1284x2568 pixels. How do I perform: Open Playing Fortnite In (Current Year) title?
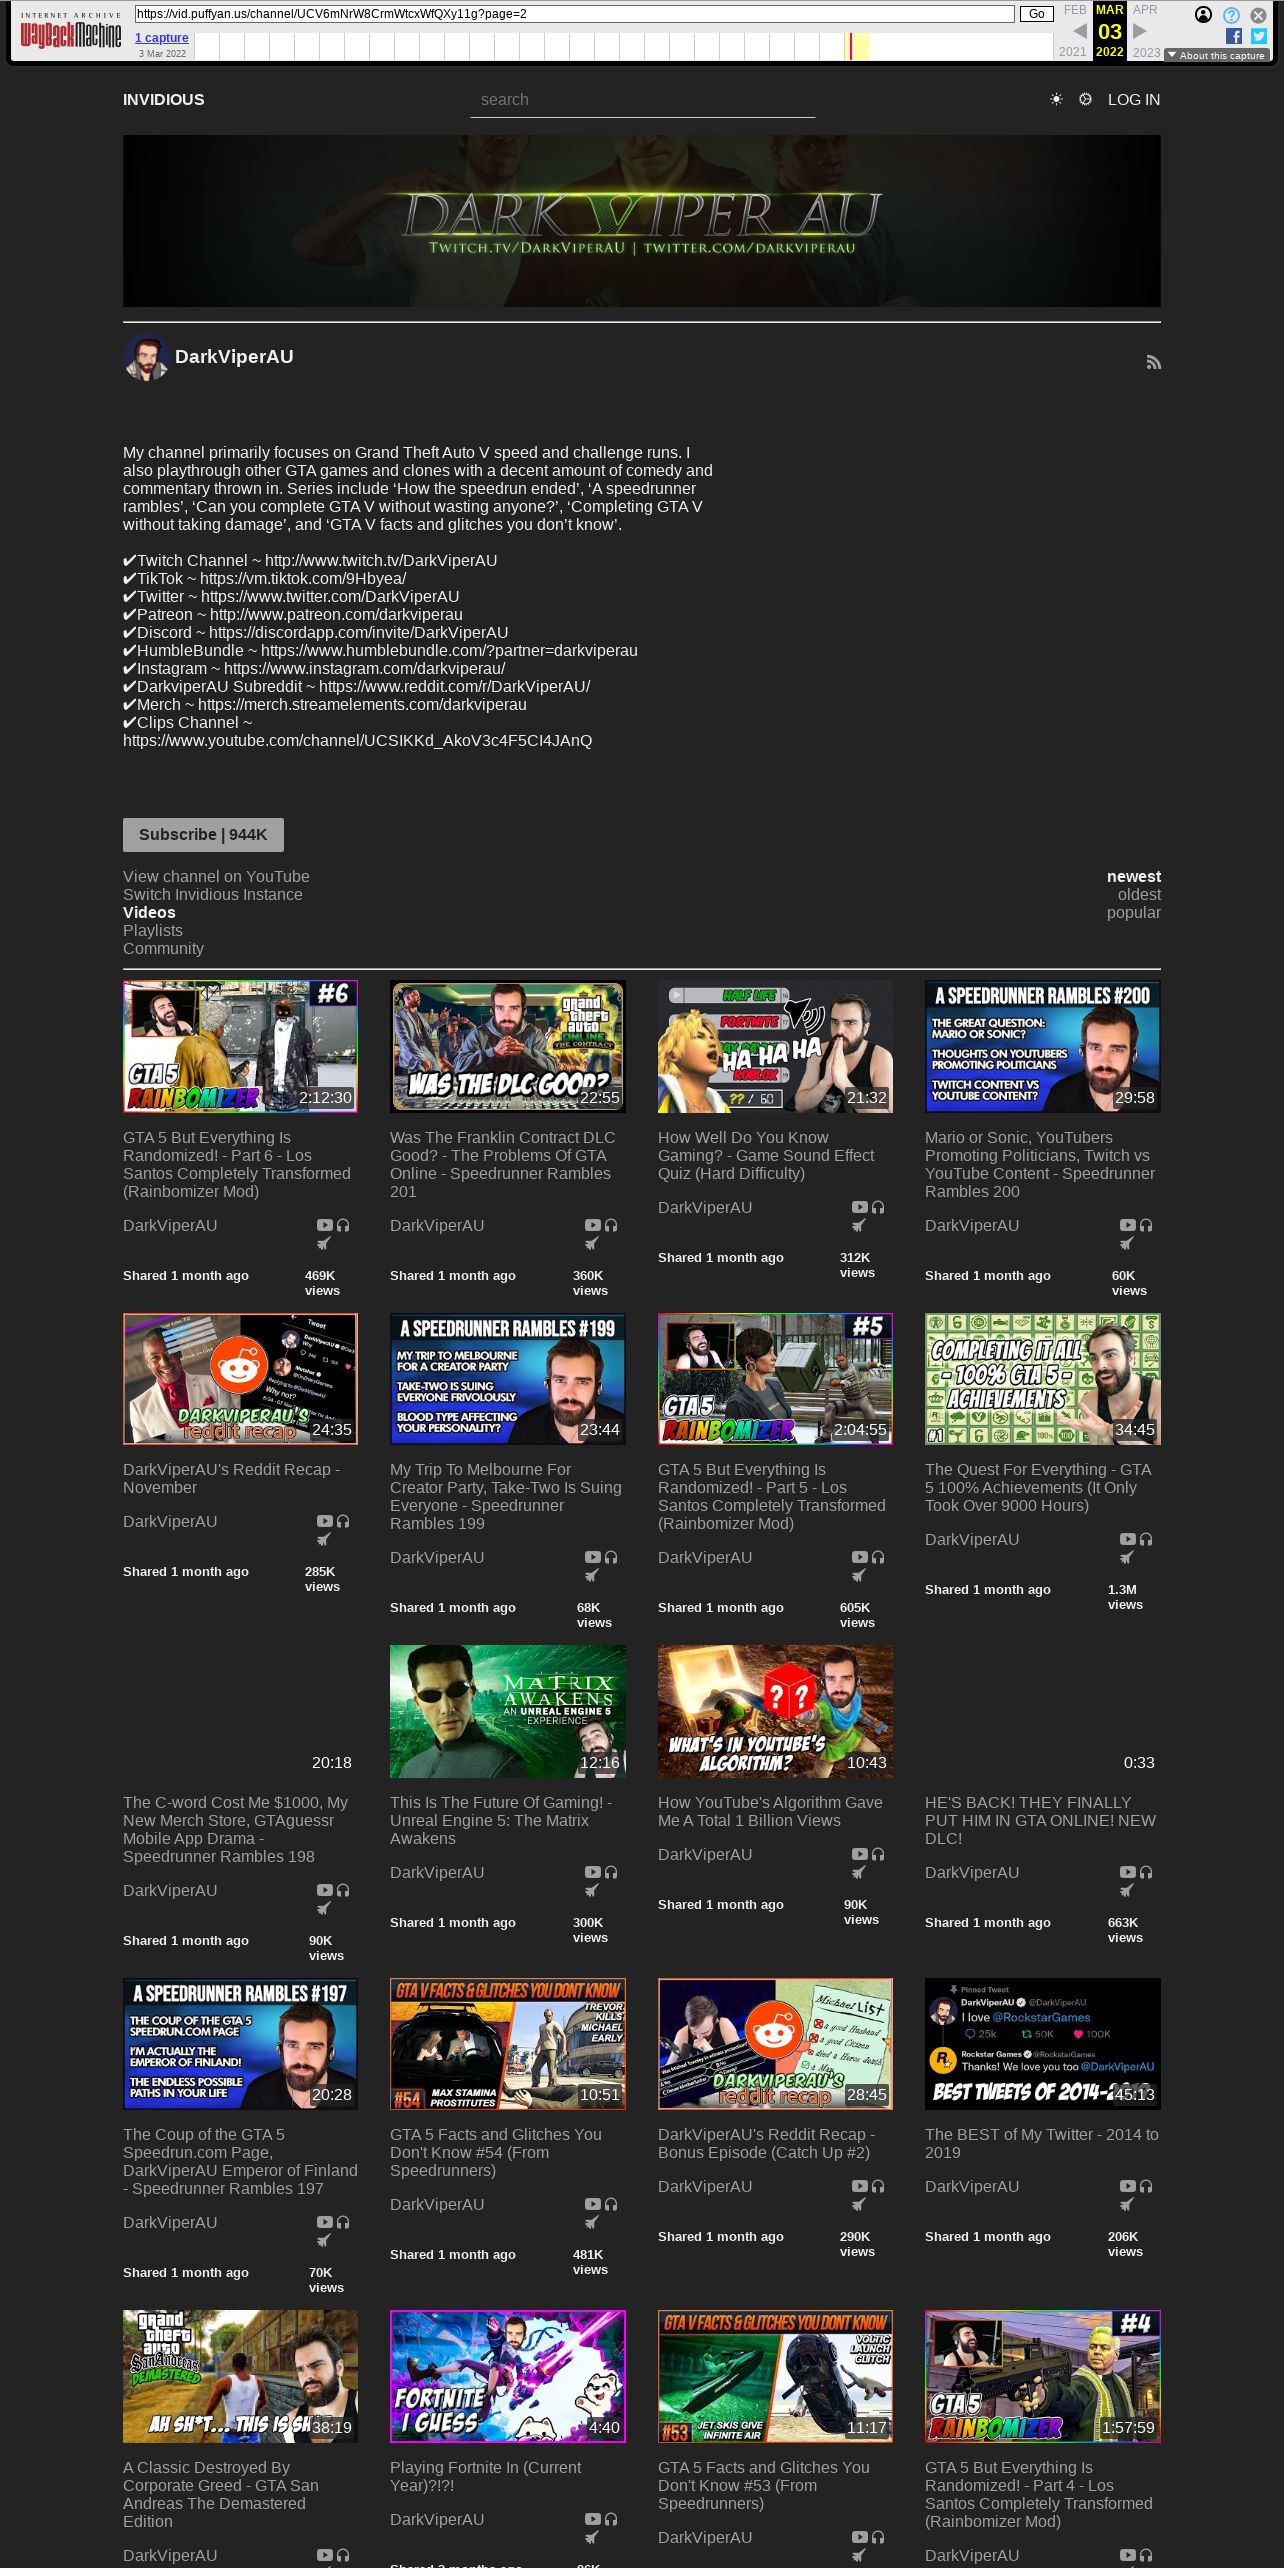coord(485,2476)
